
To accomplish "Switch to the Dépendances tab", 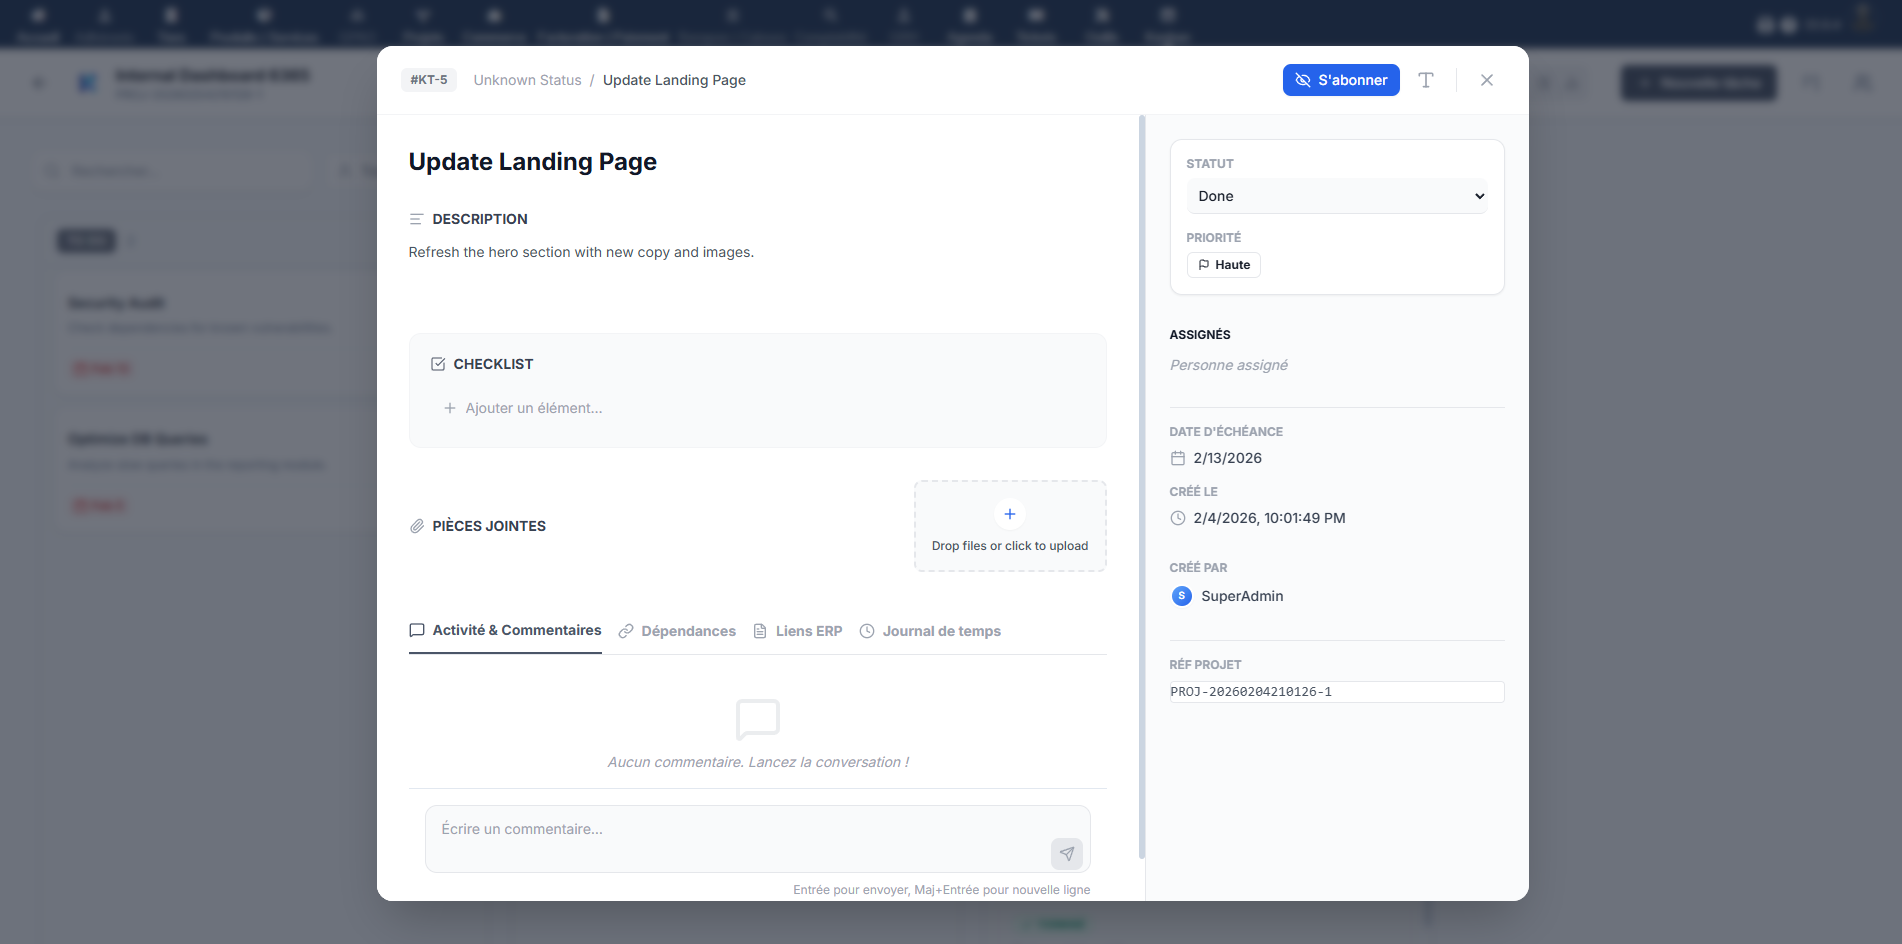I will tap(677, 631).
